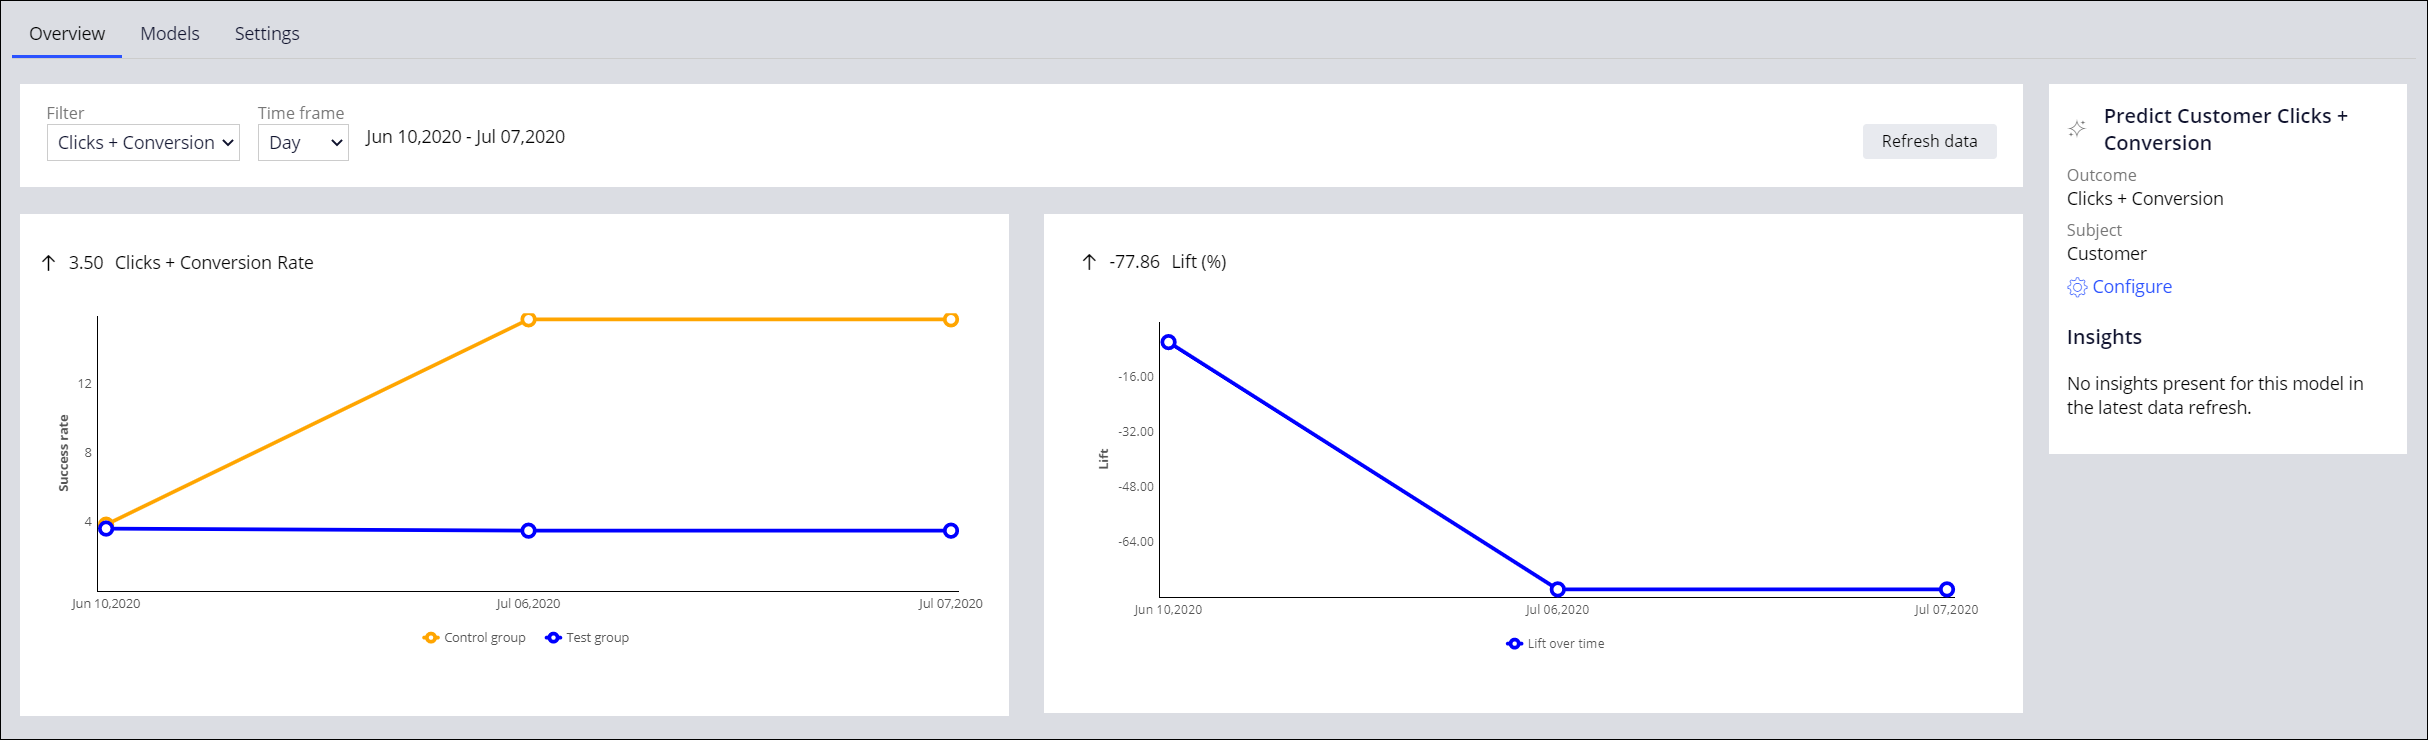Viewport: 2428px width, 740px height.
Task: Select the Overview tab
Action: click(67, 34)
